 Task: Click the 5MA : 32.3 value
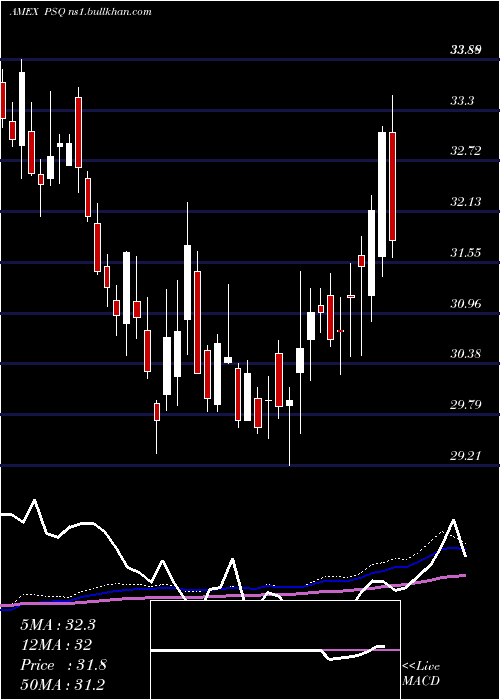58,625
